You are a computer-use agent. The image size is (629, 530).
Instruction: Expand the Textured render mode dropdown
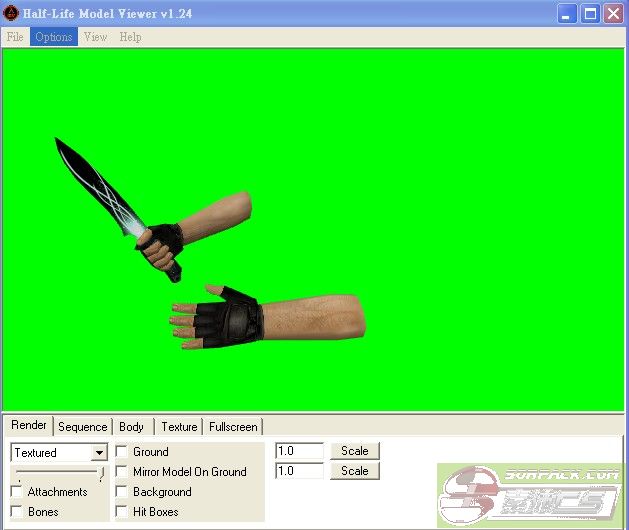click(99, 453)
